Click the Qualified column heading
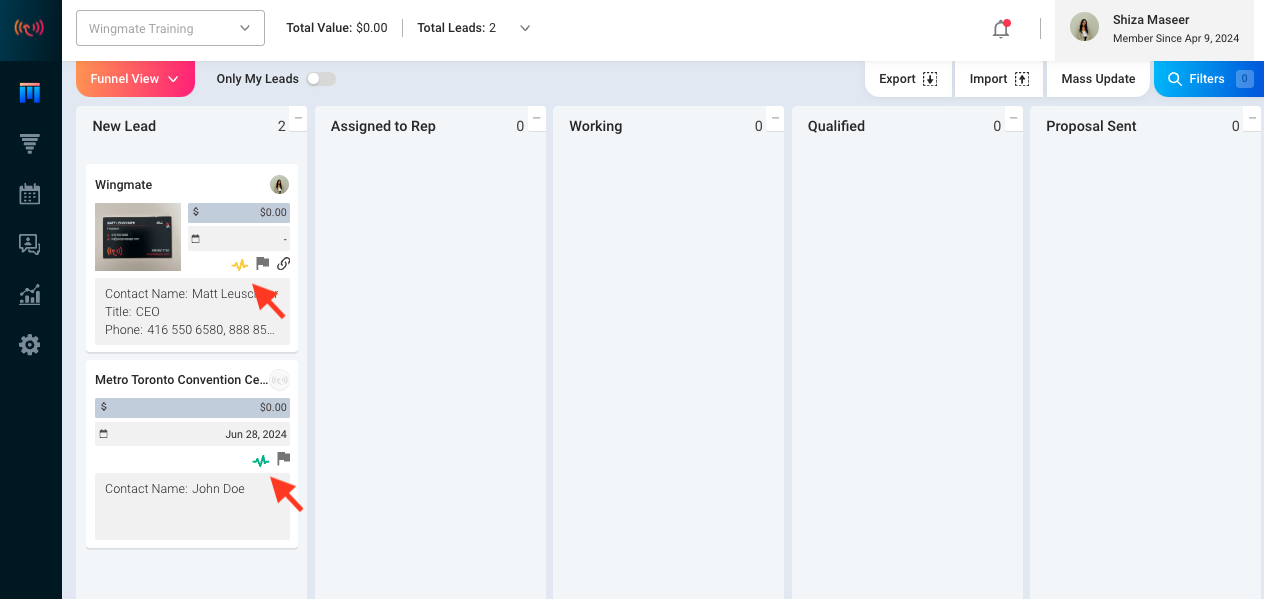This screenshot has height=599, width=1264. pos(836,126)
